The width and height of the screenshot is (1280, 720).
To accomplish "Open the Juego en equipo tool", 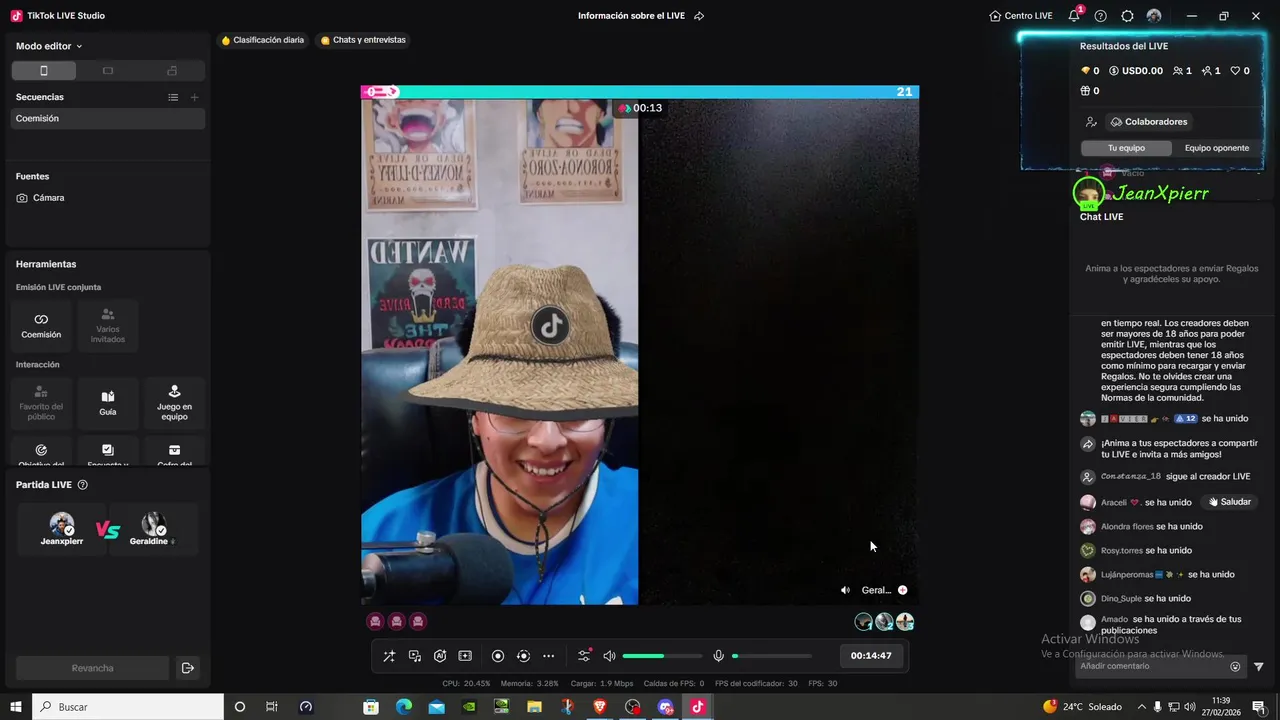I will coord(174,402).
